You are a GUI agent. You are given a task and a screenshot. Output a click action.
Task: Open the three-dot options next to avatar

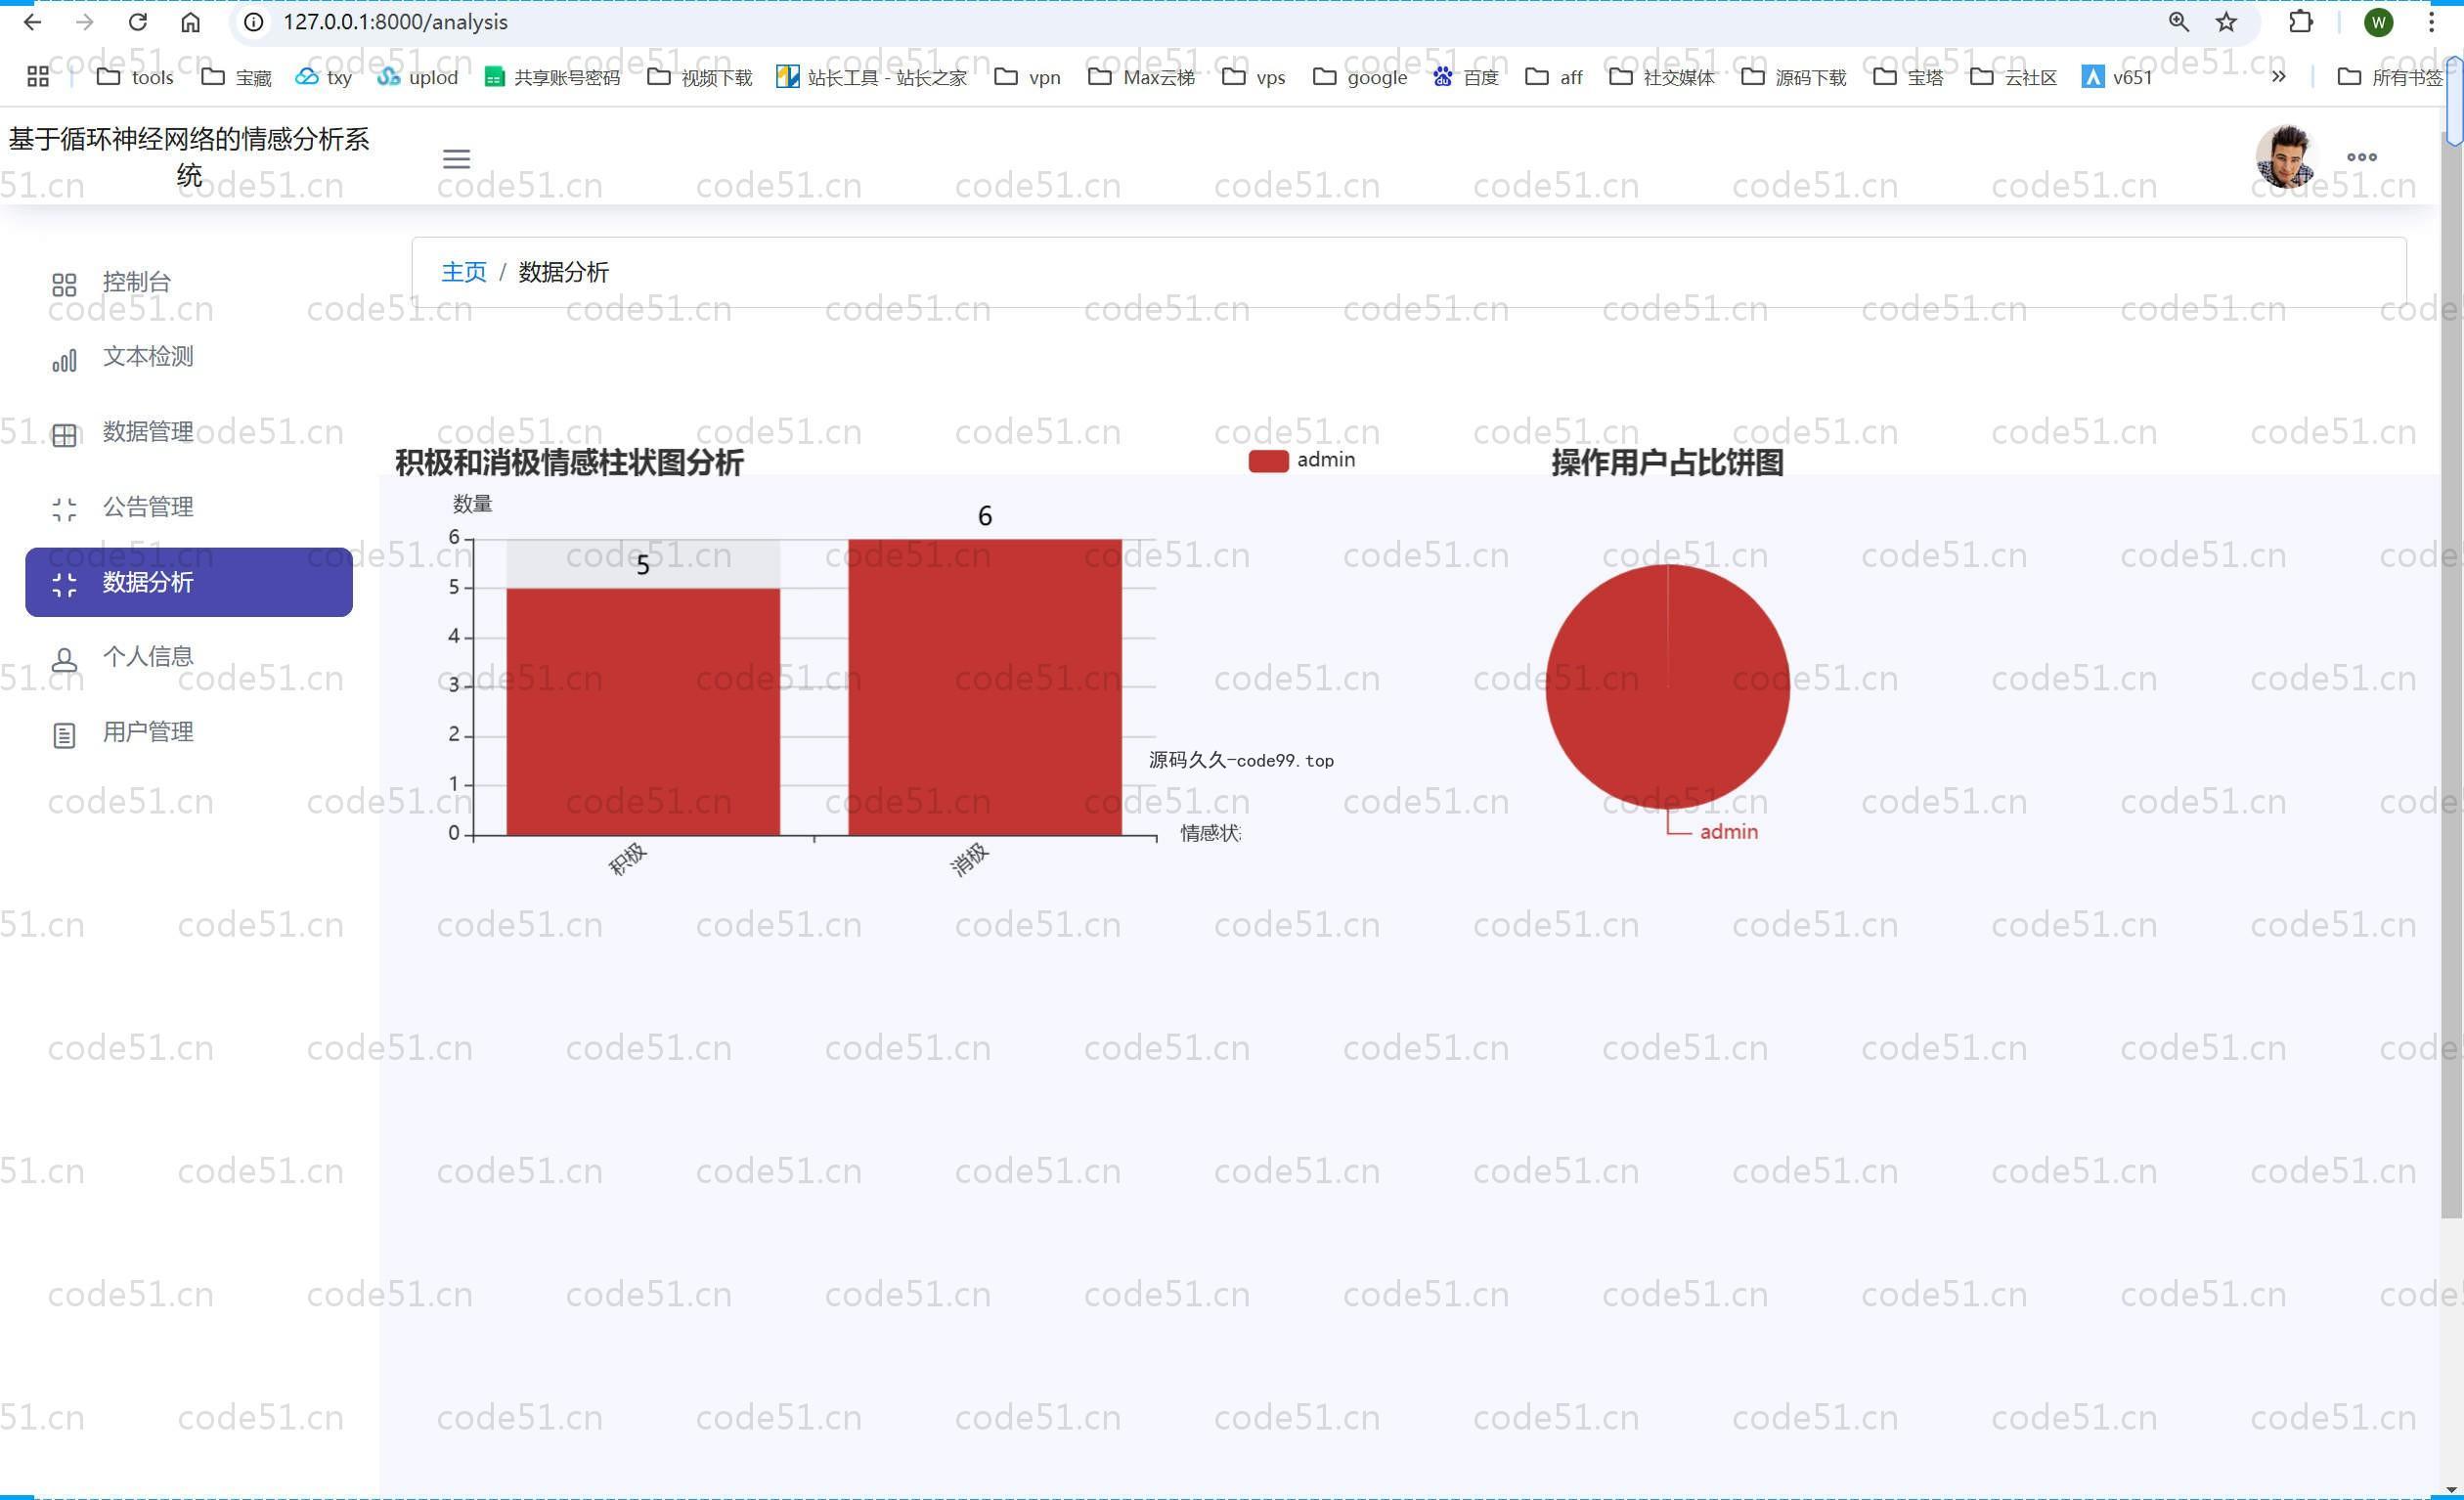[2362, 157]
